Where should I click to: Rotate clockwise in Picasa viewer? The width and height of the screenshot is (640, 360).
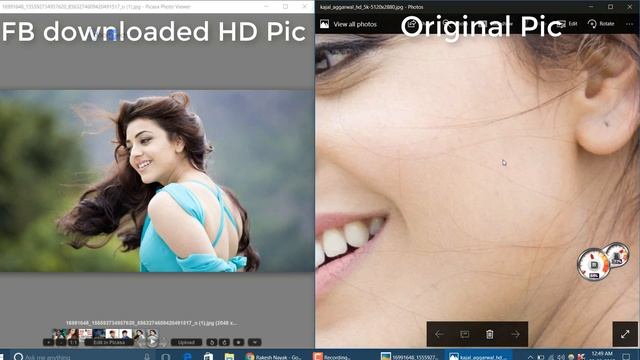coord(224,342)
